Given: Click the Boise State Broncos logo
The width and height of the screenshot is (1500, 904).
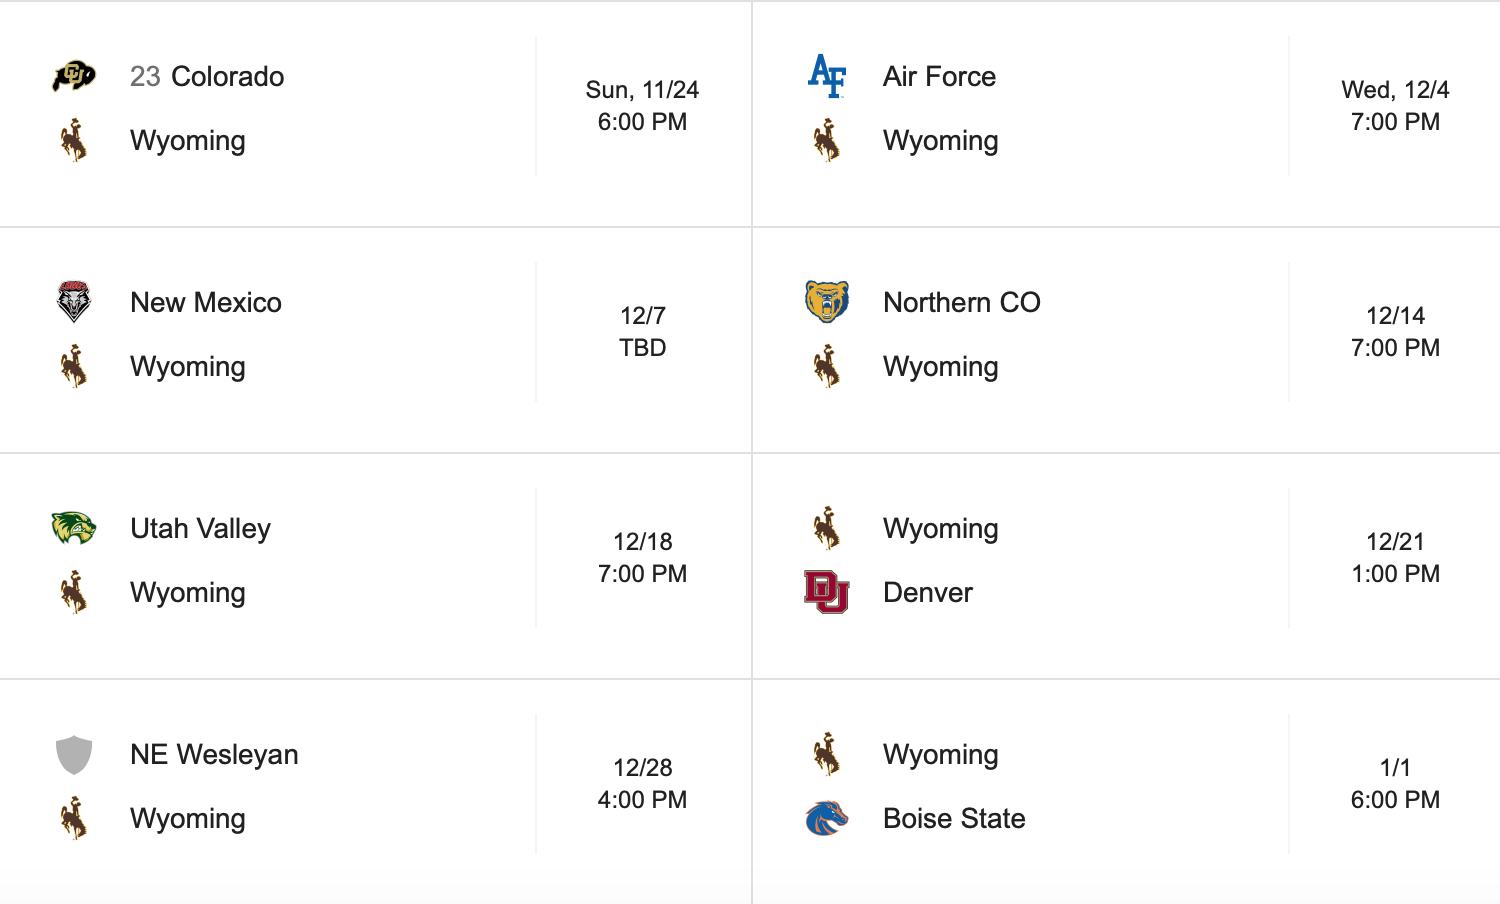Looking at the screenshot, I should click(827, 818).
